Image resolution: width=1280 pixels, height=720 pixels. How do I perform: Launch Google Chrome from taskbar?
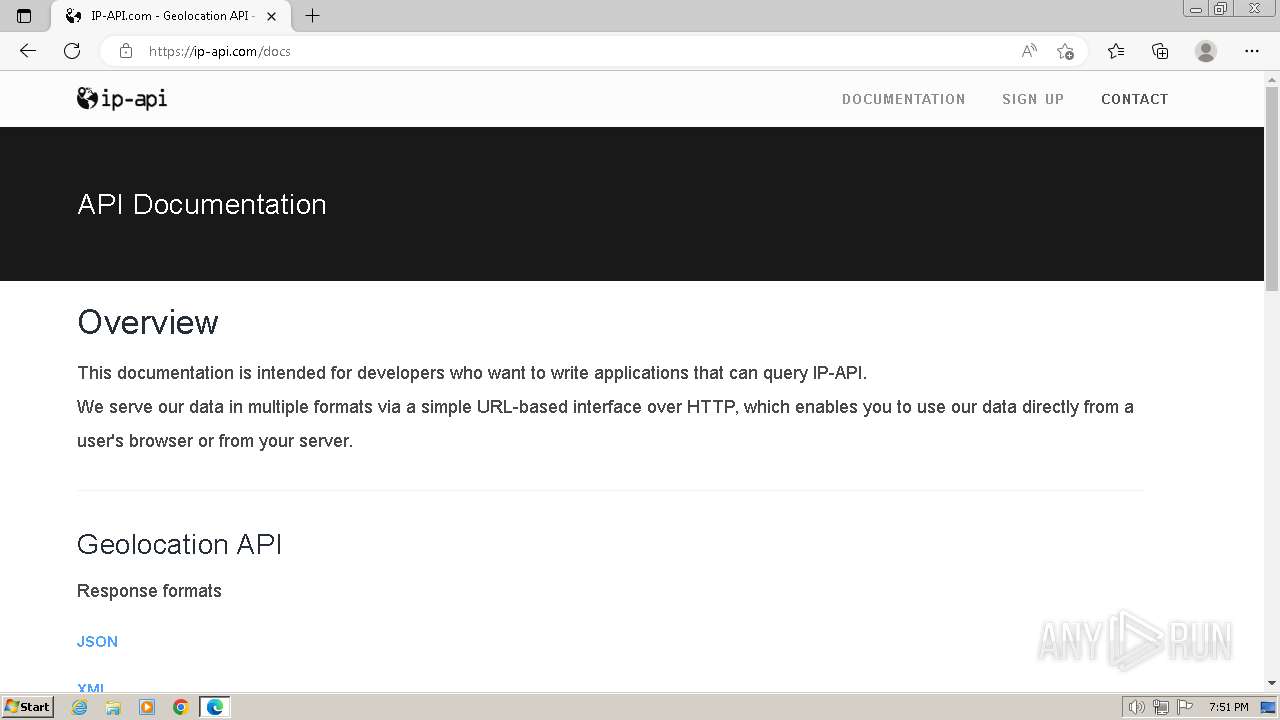[x=181, y=707]
